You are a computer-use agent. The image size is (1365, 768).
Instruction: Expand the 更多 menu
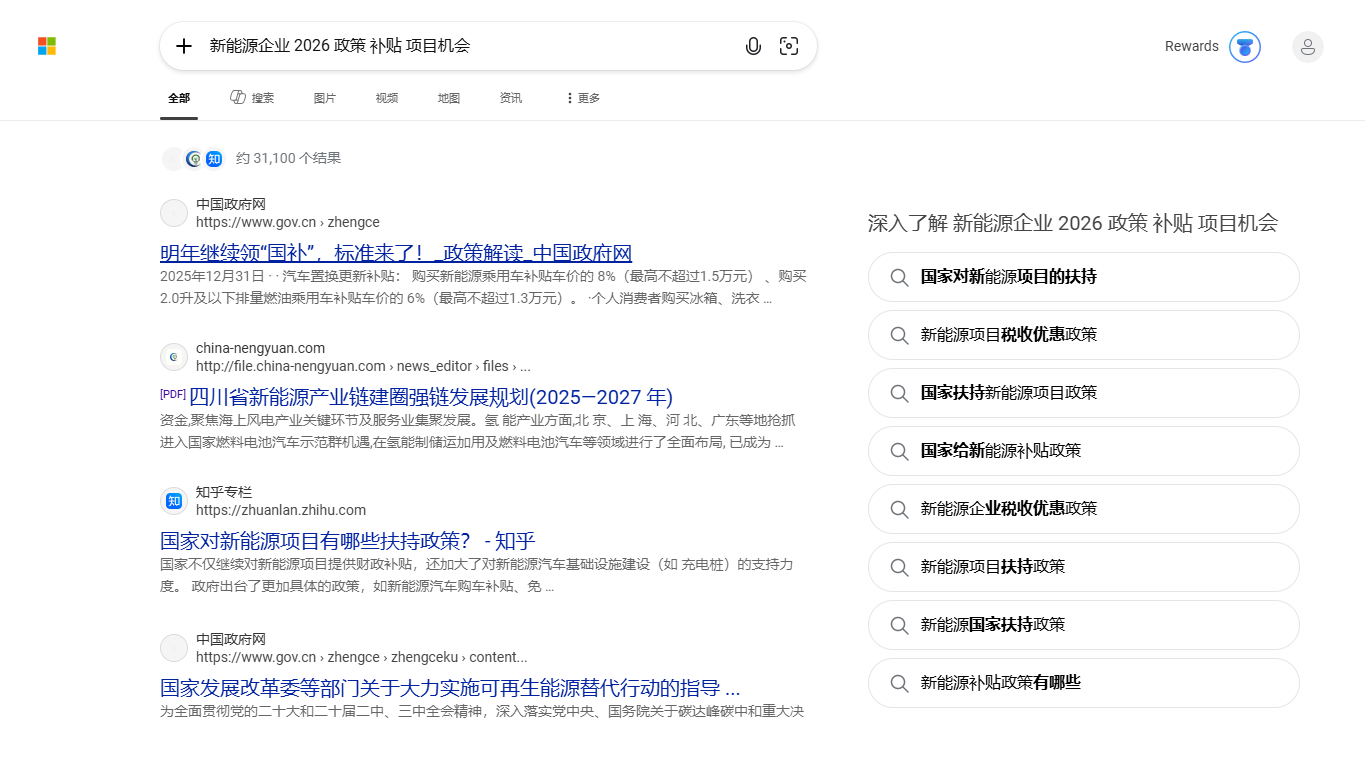pyautogui.click(x=583, y=98)
